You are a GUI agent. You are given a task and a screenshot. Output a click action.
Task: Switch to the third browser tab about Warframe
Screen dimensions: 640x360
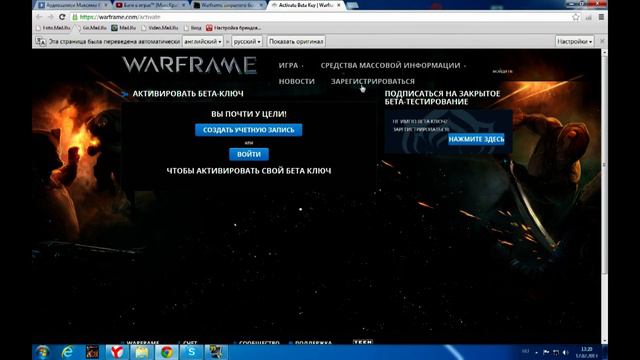[x=229, y=5]
